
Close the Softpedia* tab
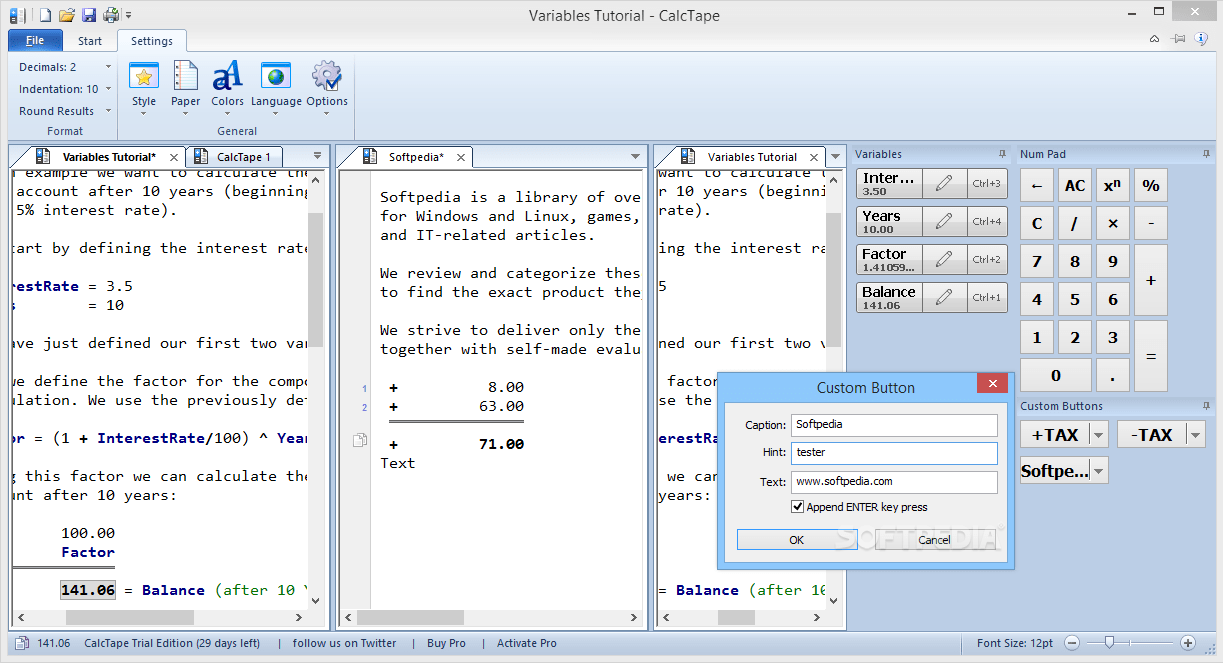point(461,157)
